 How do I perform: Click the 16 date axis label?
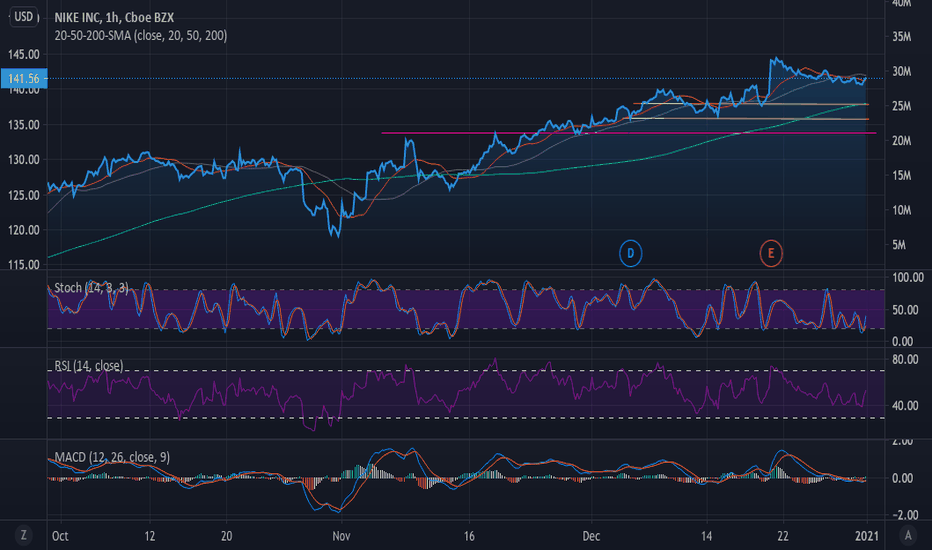(469, 536)
